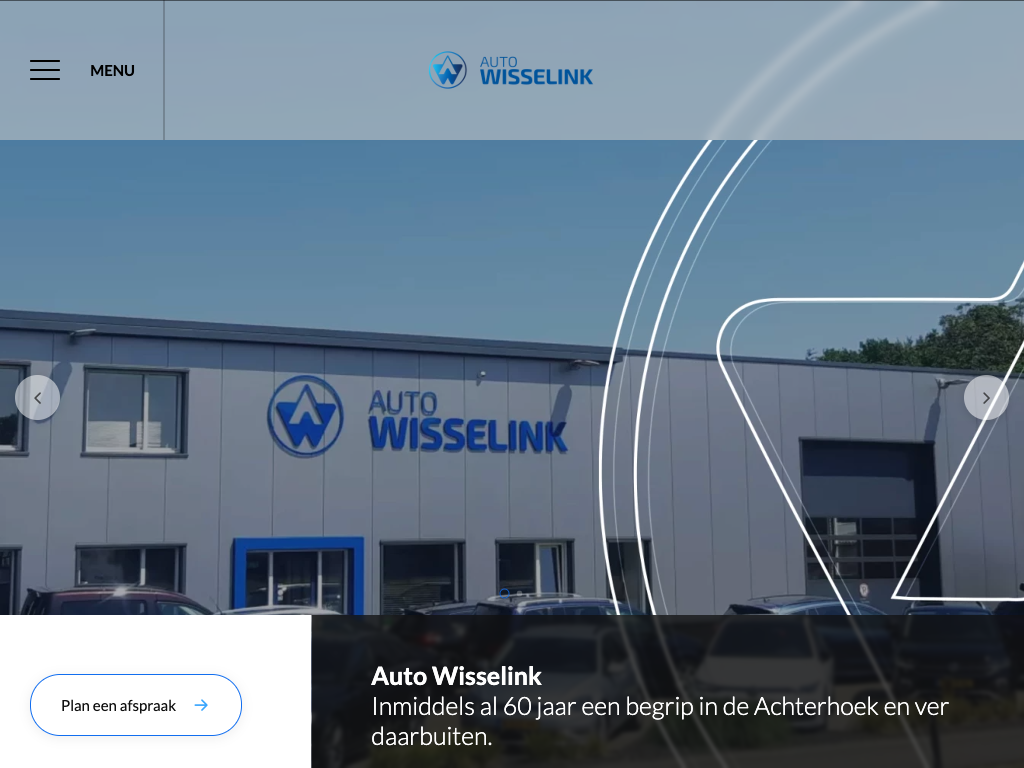Advance to next slide with right chevron
Screen dimensions: 1024x768
click(986, 398)
